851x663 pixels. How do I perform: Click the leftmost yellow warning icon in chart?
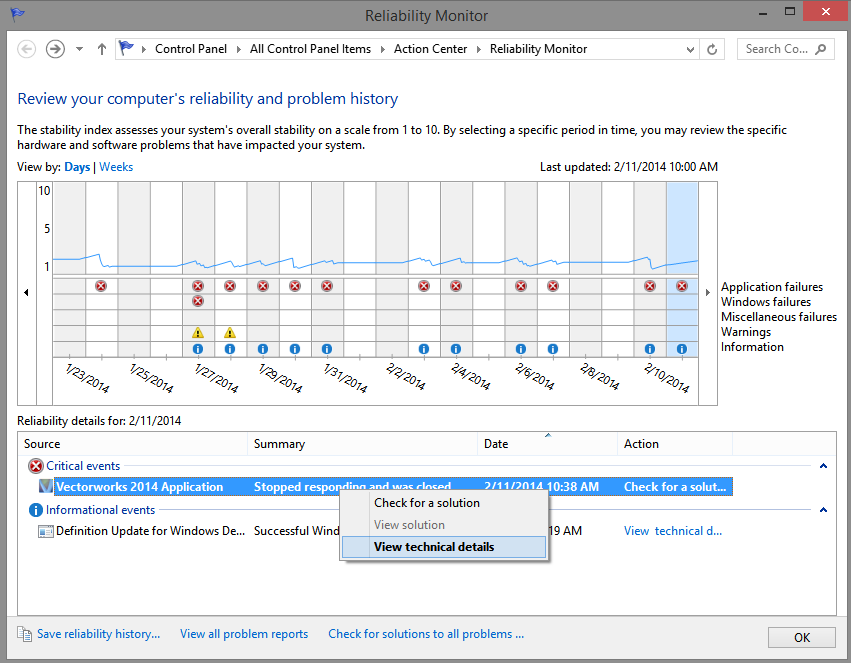coord(198,332)
